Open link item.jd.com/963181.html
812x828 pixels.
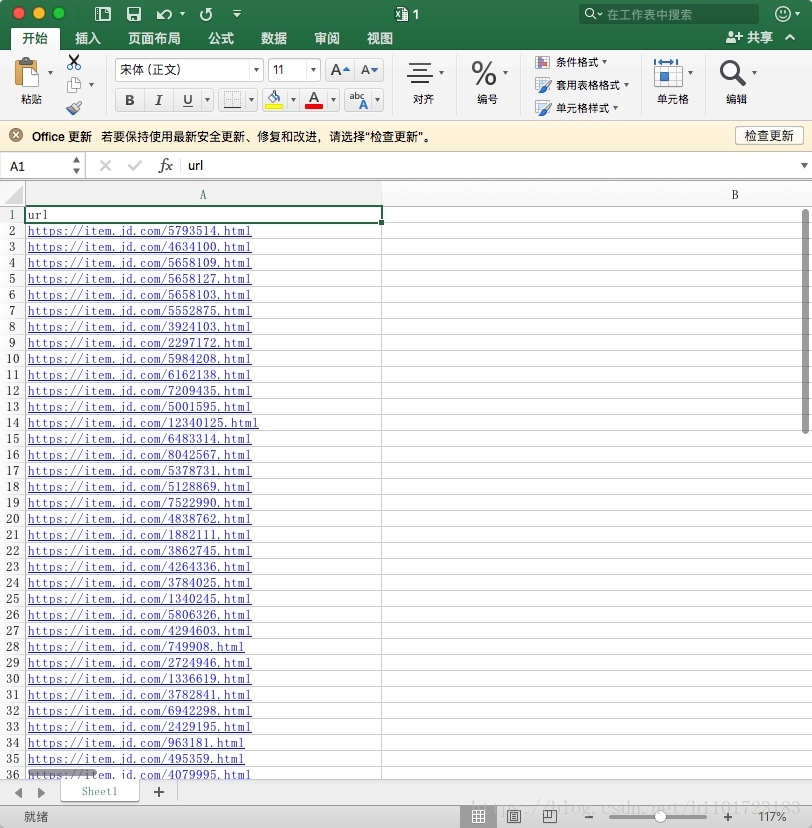[x=136, y=743]
